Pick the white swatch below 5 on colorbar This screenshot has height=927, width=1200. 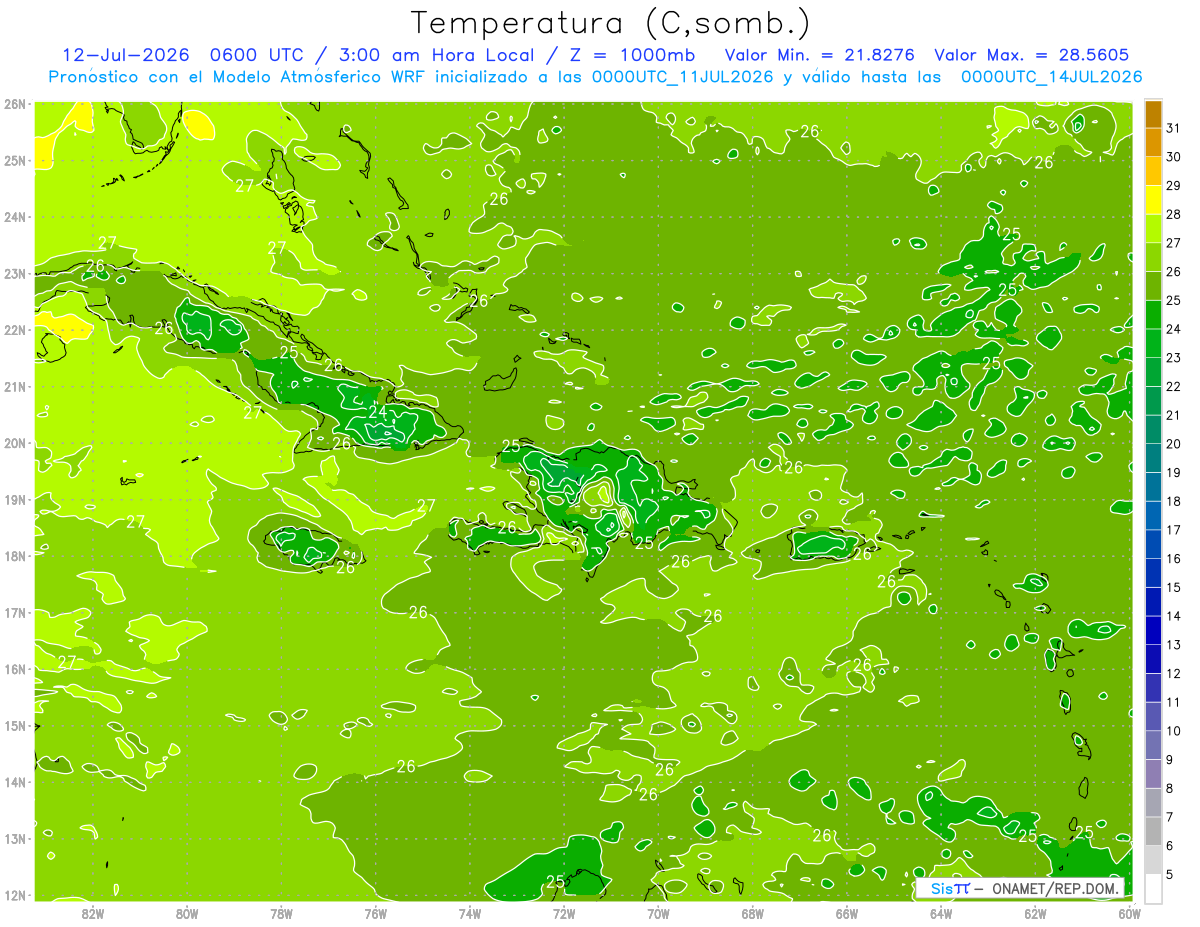[x=1153, y=888]
